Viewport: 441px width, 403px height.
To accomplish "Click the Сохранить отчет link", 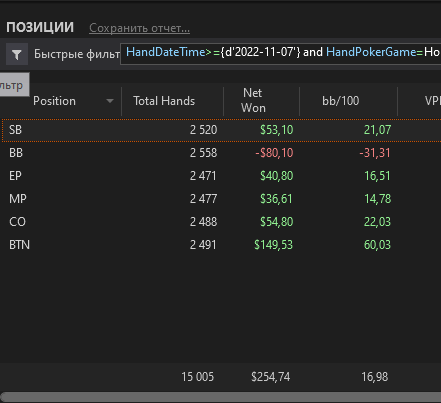I will coord(139,28).
